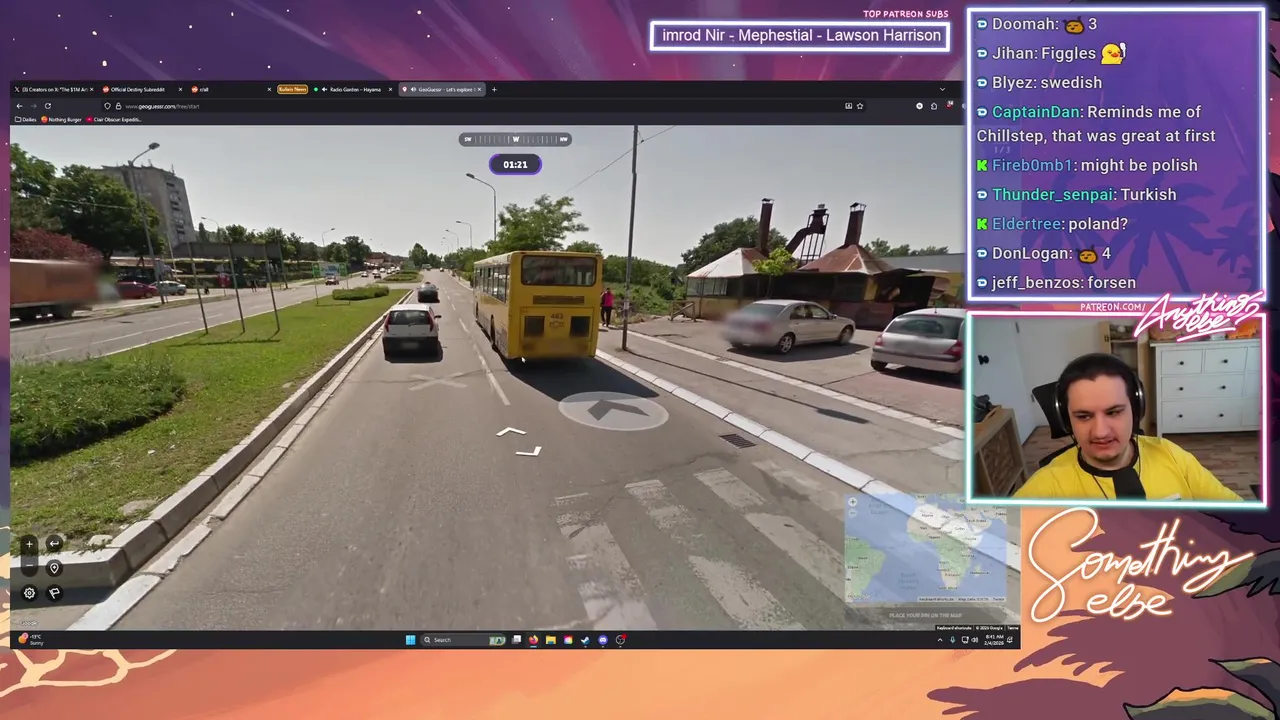Click the Place your pin on the map button
This screenshot has height=720, width=1280.
click(925, 615)
